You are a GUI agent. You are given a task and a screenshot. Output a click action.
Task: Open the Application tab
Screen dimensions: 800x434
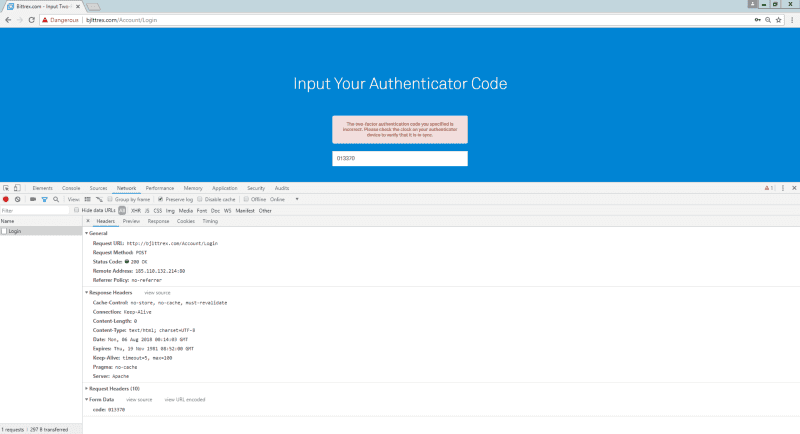[x=224, y=188]
